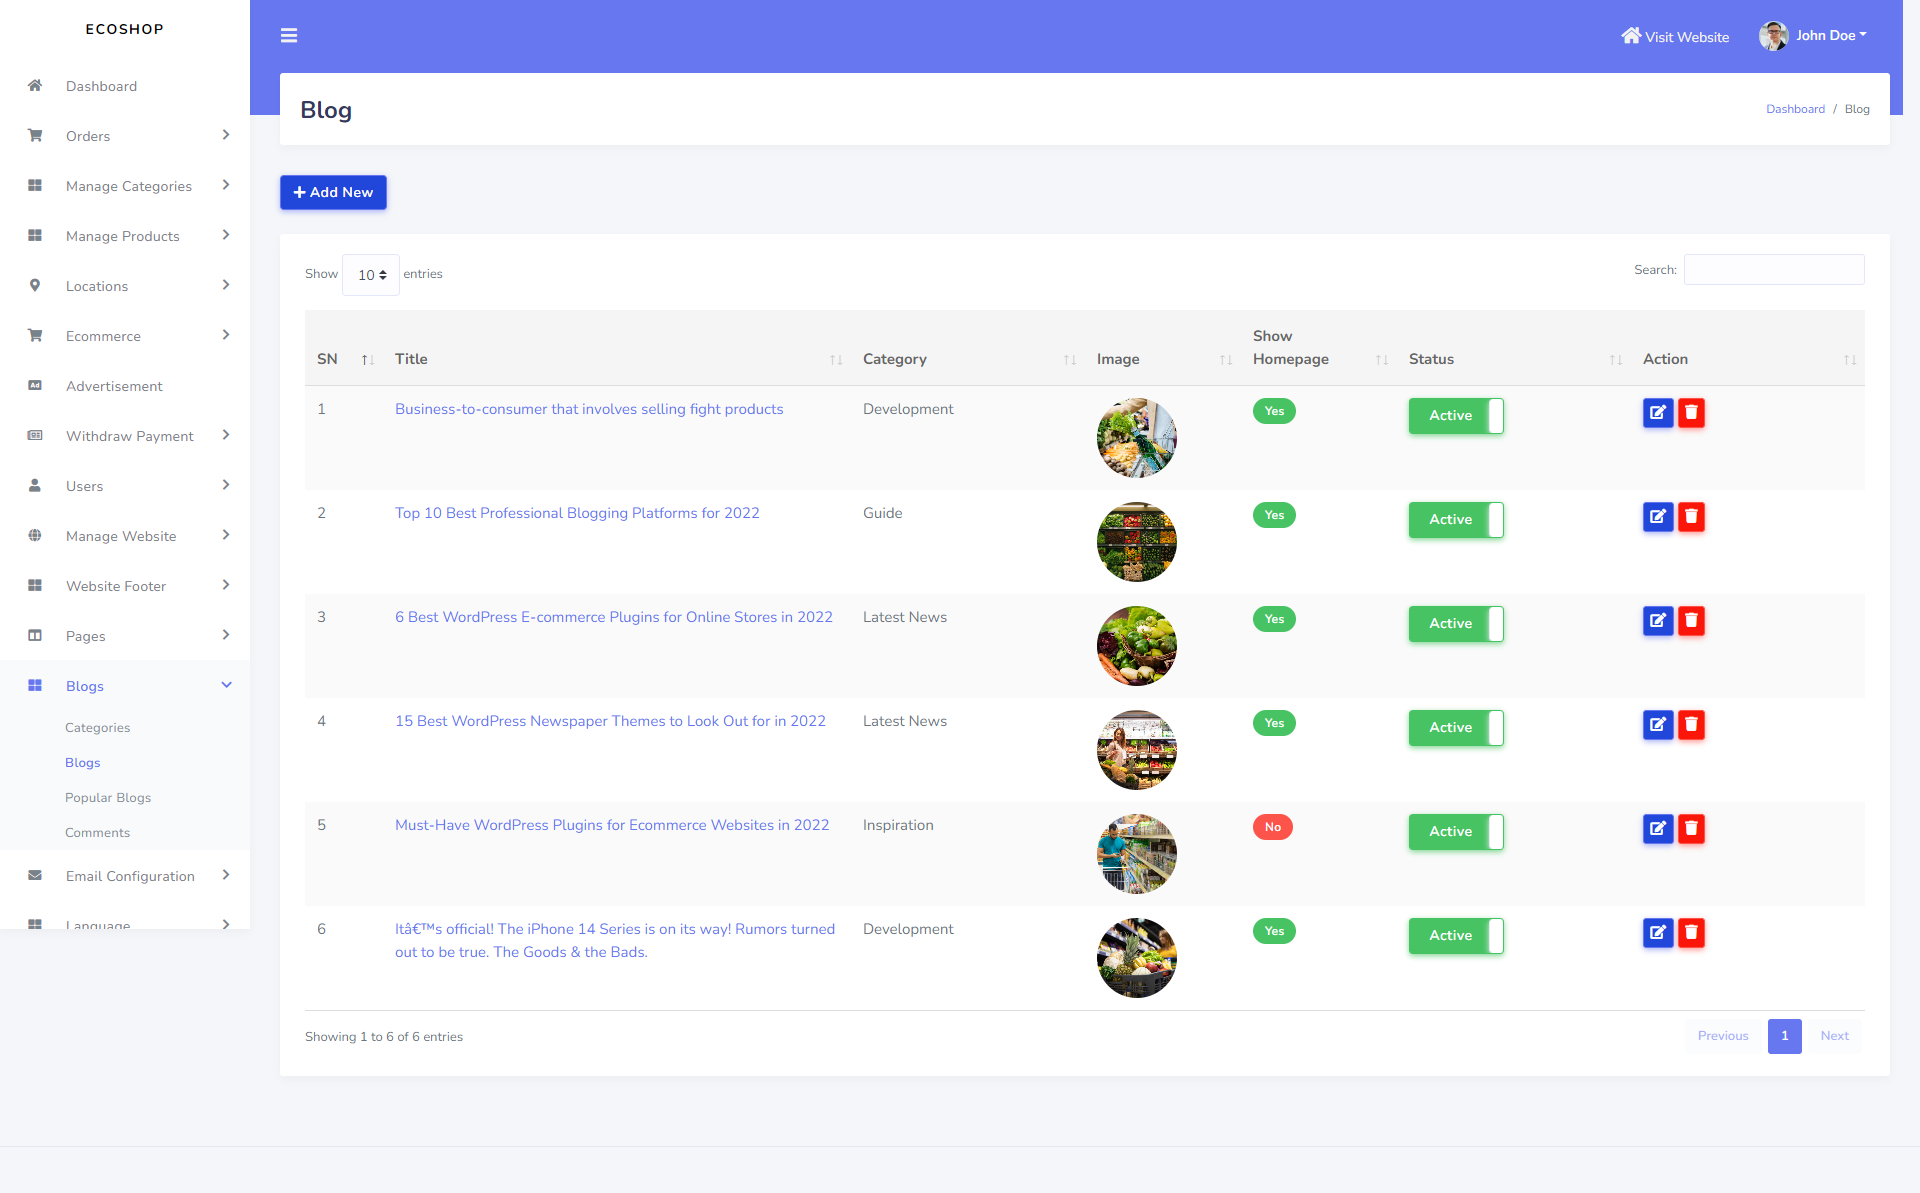
Task: Select Popular Blogs in sidebar
Action: tap(108, 797)
